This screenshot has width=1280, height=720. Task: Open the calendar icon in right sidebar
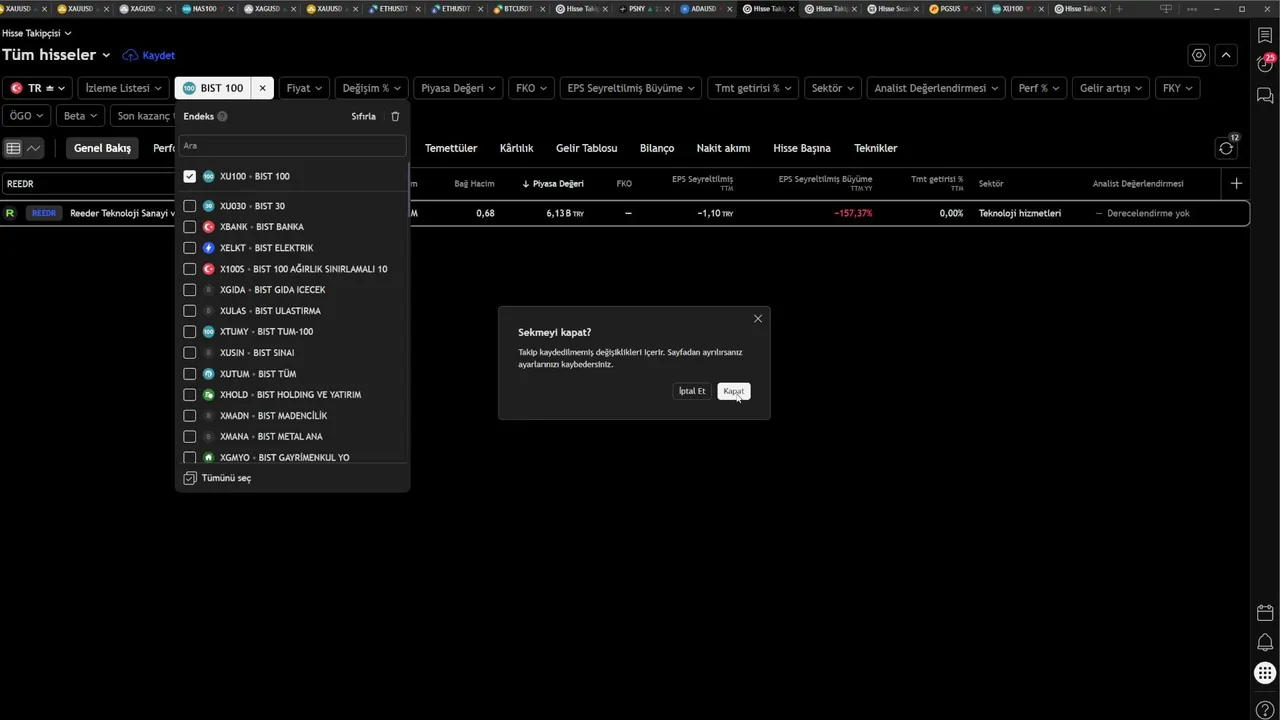point(1265,613)
